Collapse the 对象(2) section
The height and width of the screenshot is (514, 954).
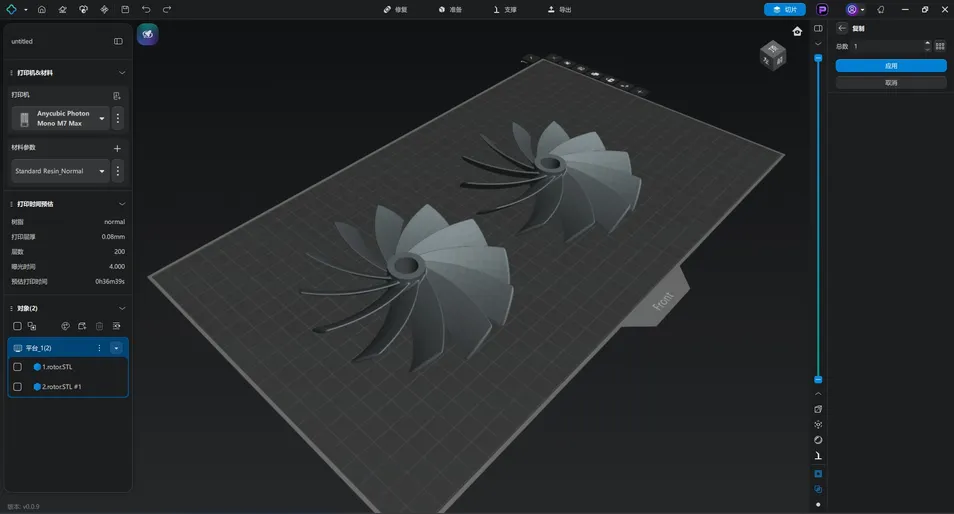122,308
